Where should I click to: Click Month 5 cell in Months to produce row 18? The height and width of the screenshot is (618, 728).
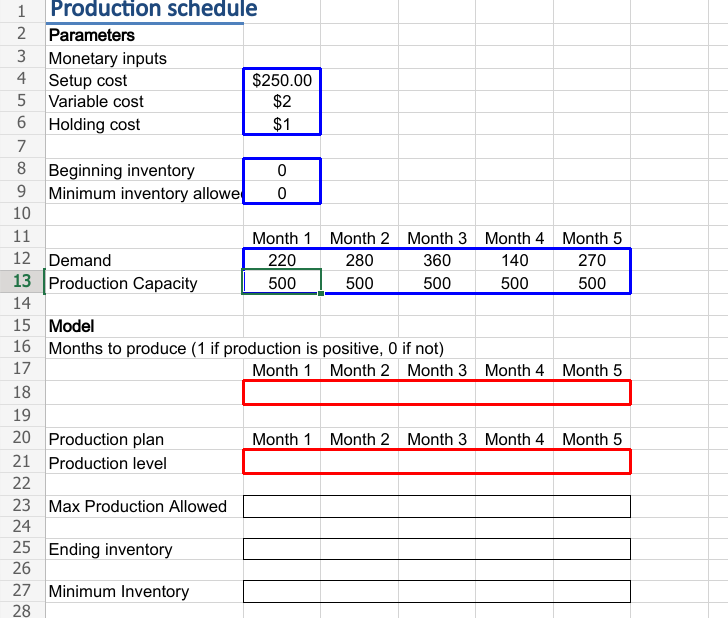(x=592, y=392)
